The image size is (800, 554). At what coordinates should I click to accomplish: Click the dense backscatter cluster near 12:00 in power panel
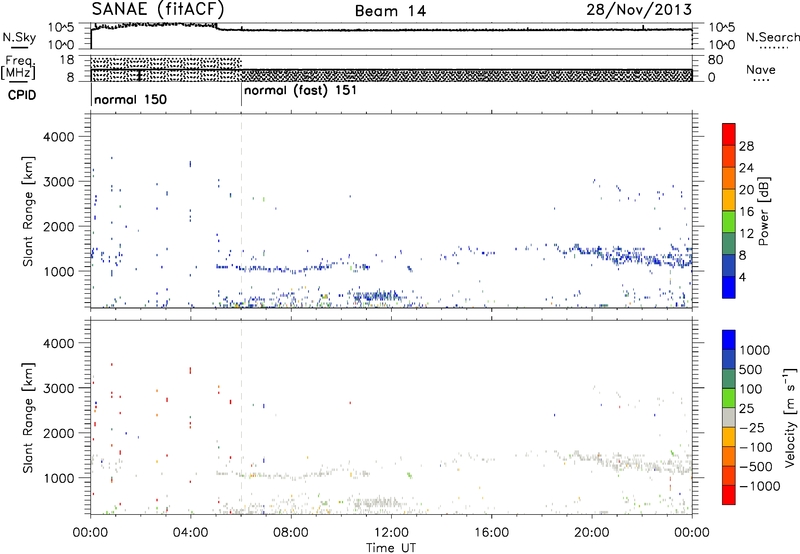click(x=376, y=296)
